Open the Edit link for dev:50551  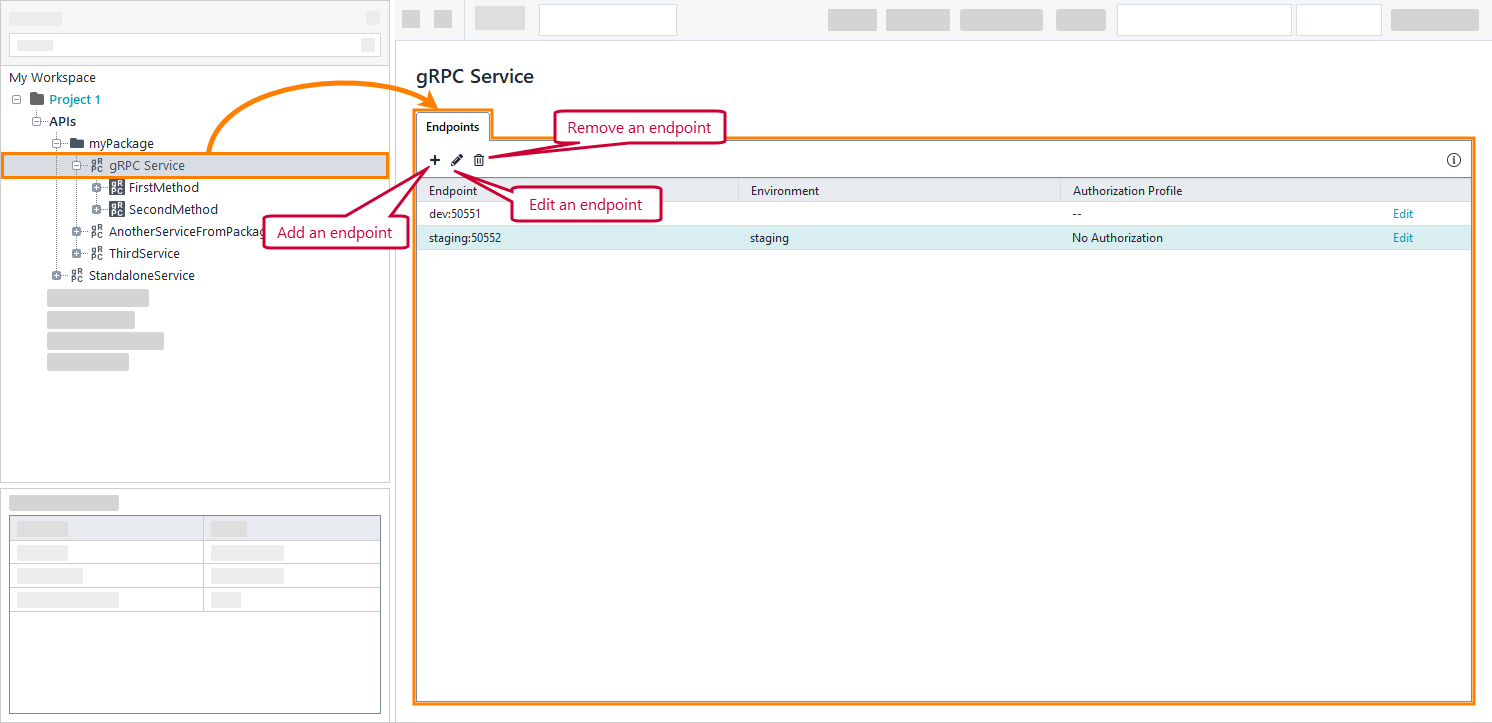(x=1402, y=213)
